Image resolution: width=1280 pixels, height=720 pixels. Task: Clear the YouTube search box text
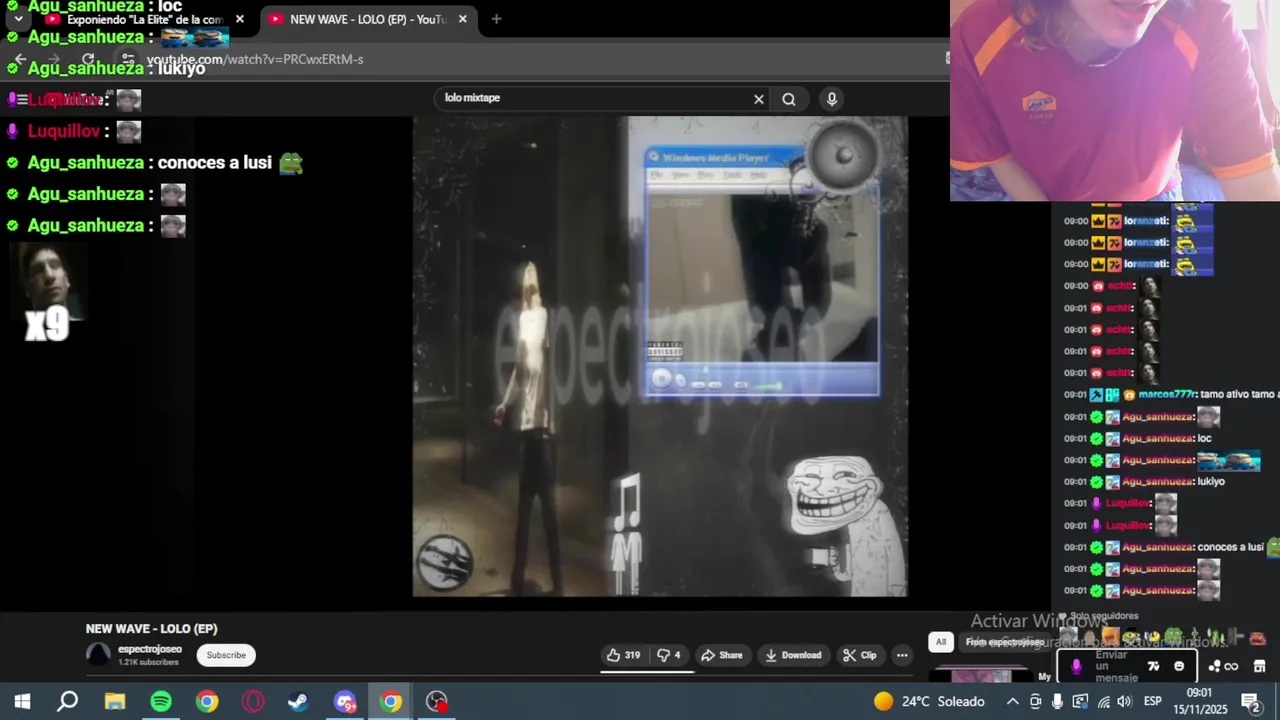pyautogui.click(x=759, y=99)
